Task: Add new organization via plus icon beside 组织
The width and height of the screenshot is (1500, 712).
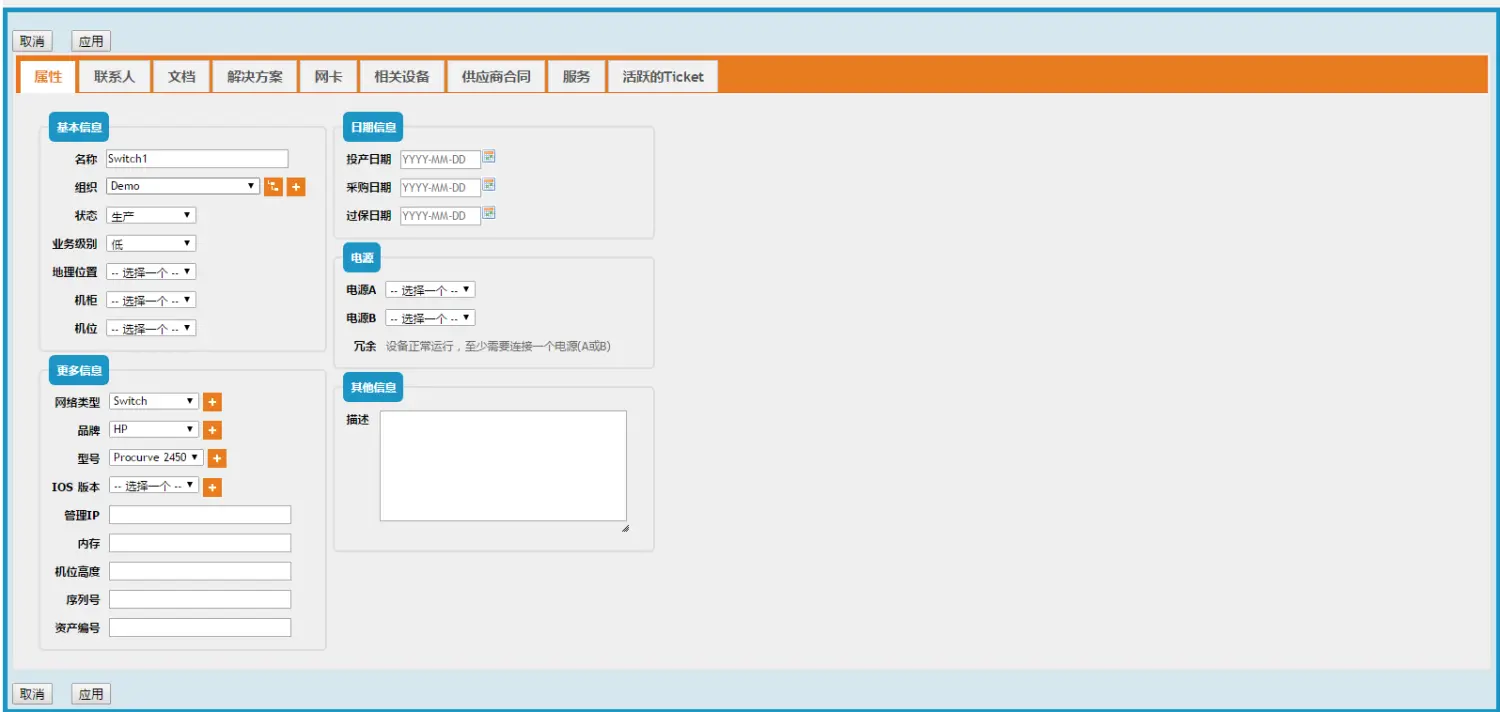Action: click(x=296, y=187)
